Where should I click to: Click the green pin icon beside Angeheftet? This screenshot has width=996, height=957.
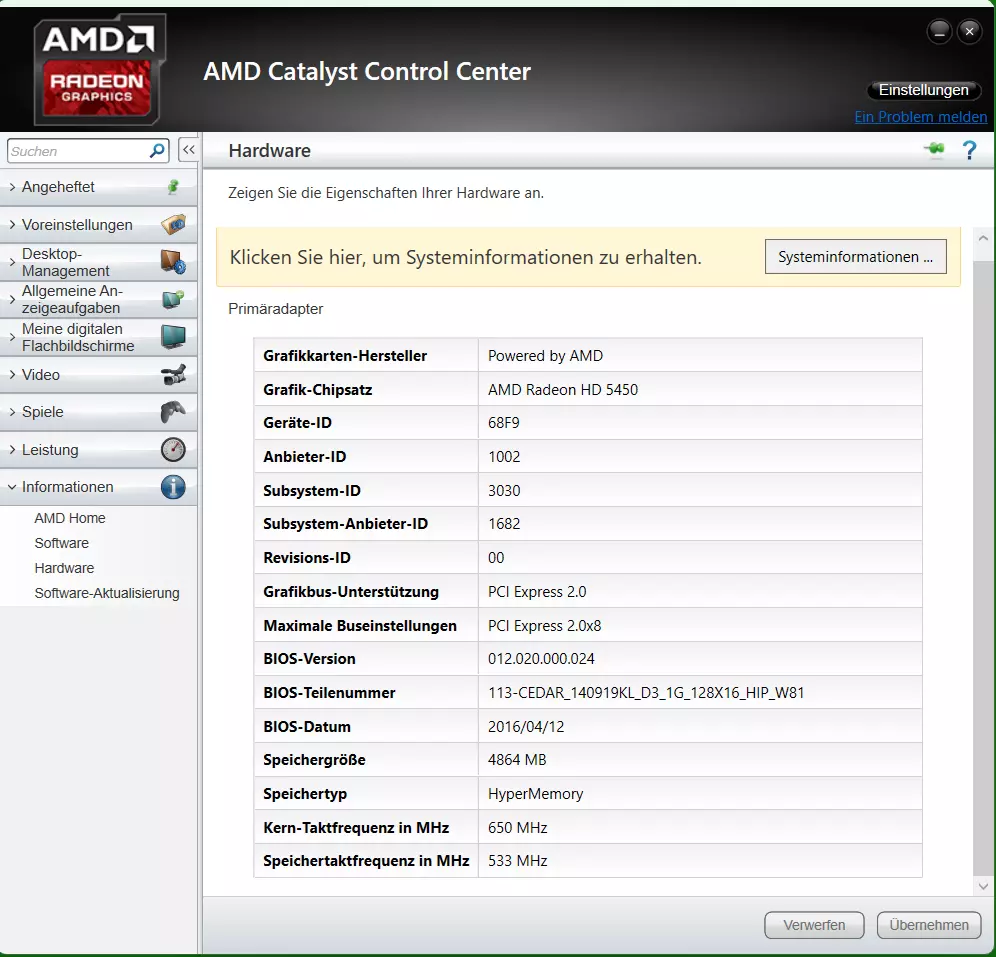tap(173, 187)
